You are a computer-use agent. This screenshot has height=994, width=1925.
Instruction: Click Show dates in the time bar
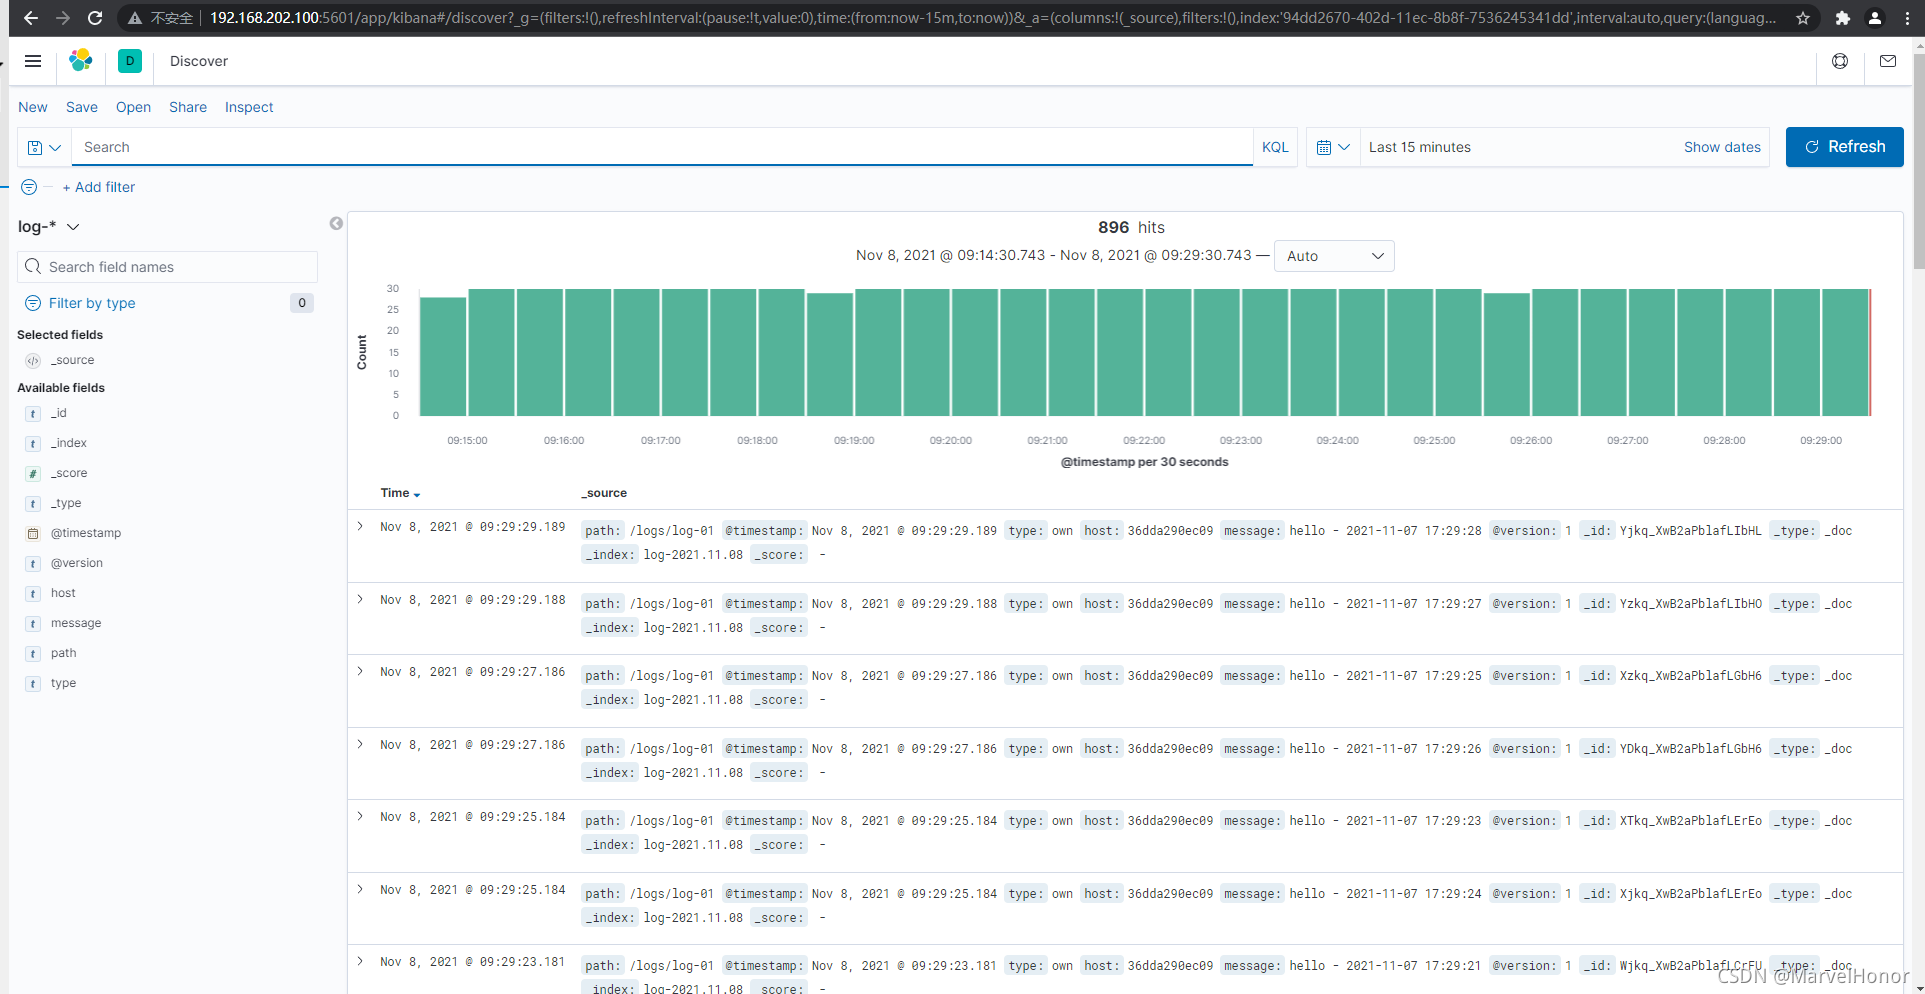click(1722, 147)
